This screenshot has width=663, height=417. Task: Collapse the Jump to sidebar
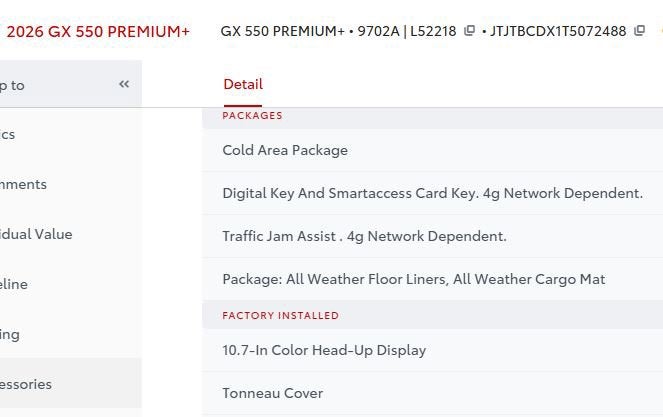tap(124, 84)
